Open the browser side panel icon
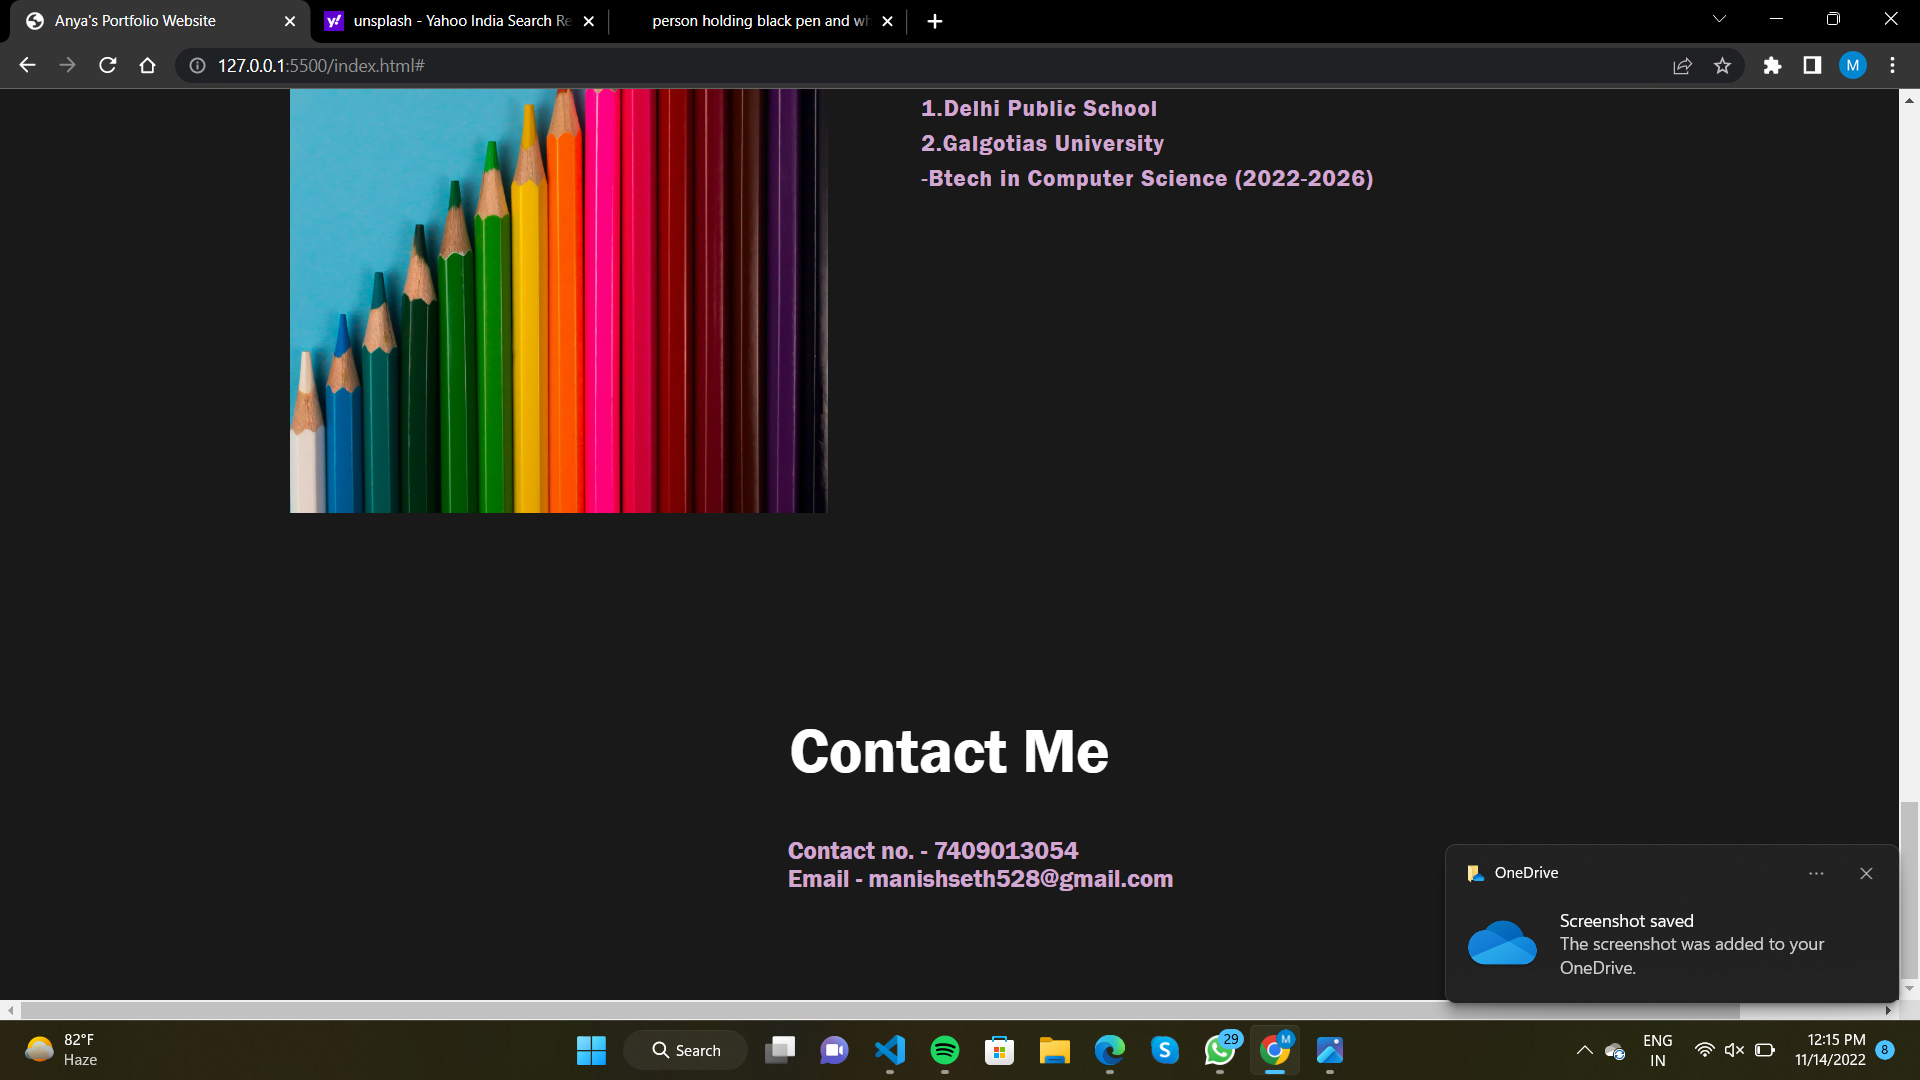 tap(1812, 65)
